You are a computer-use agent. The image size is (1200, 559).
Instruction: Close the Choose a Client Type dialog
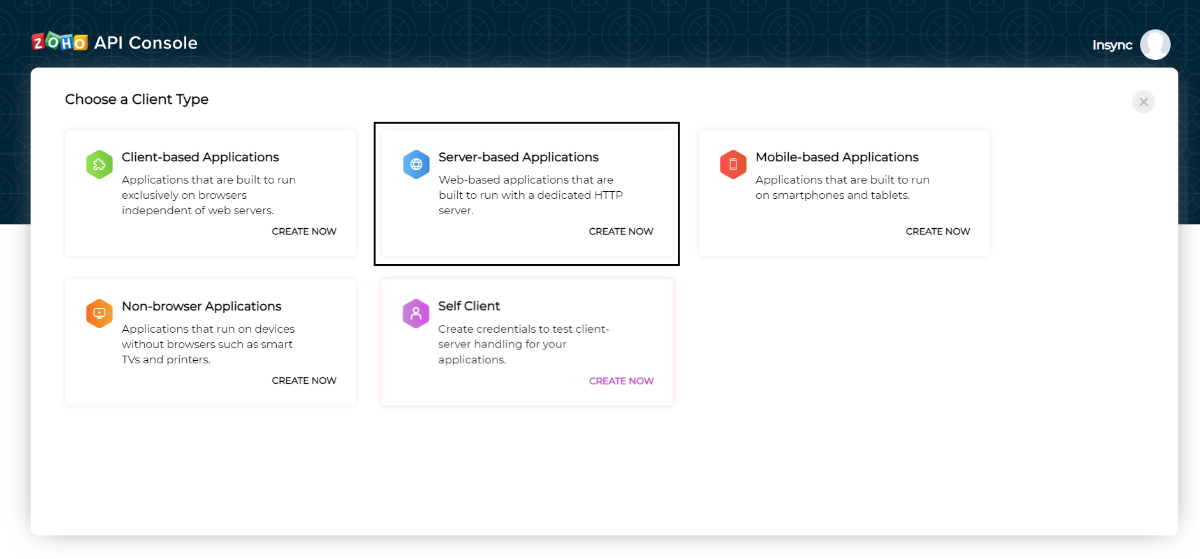click(1144, 102)
